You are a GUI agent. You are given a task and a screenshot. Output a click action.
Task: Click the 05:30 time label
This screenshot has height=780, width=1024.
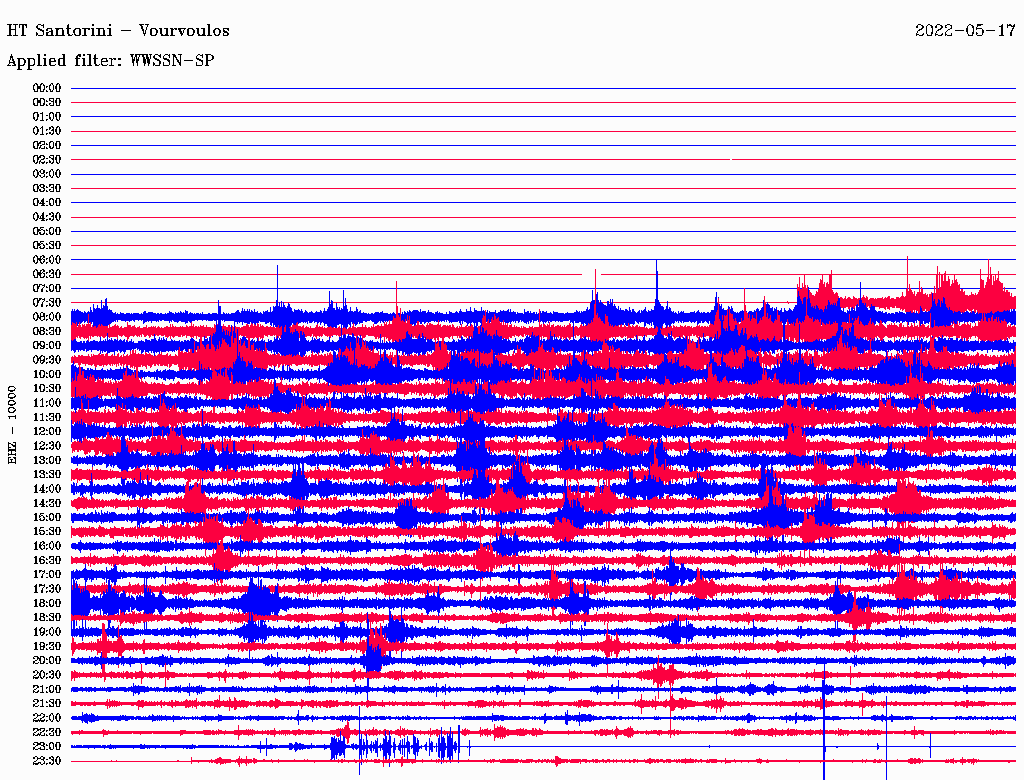[47, 246]
